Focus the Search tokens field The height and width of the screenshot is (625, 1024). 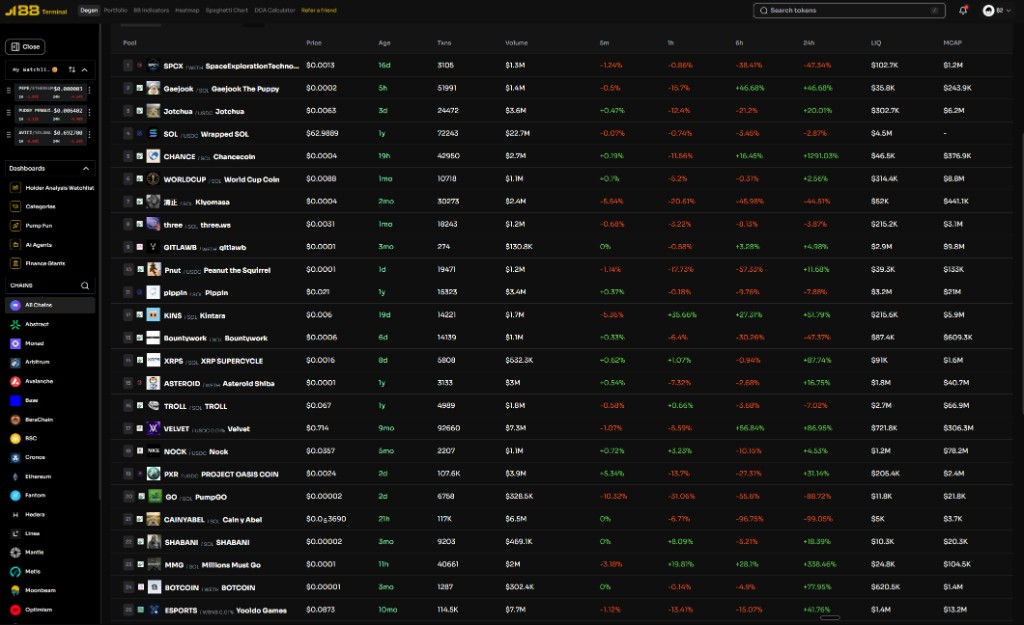tap(849, 10)
